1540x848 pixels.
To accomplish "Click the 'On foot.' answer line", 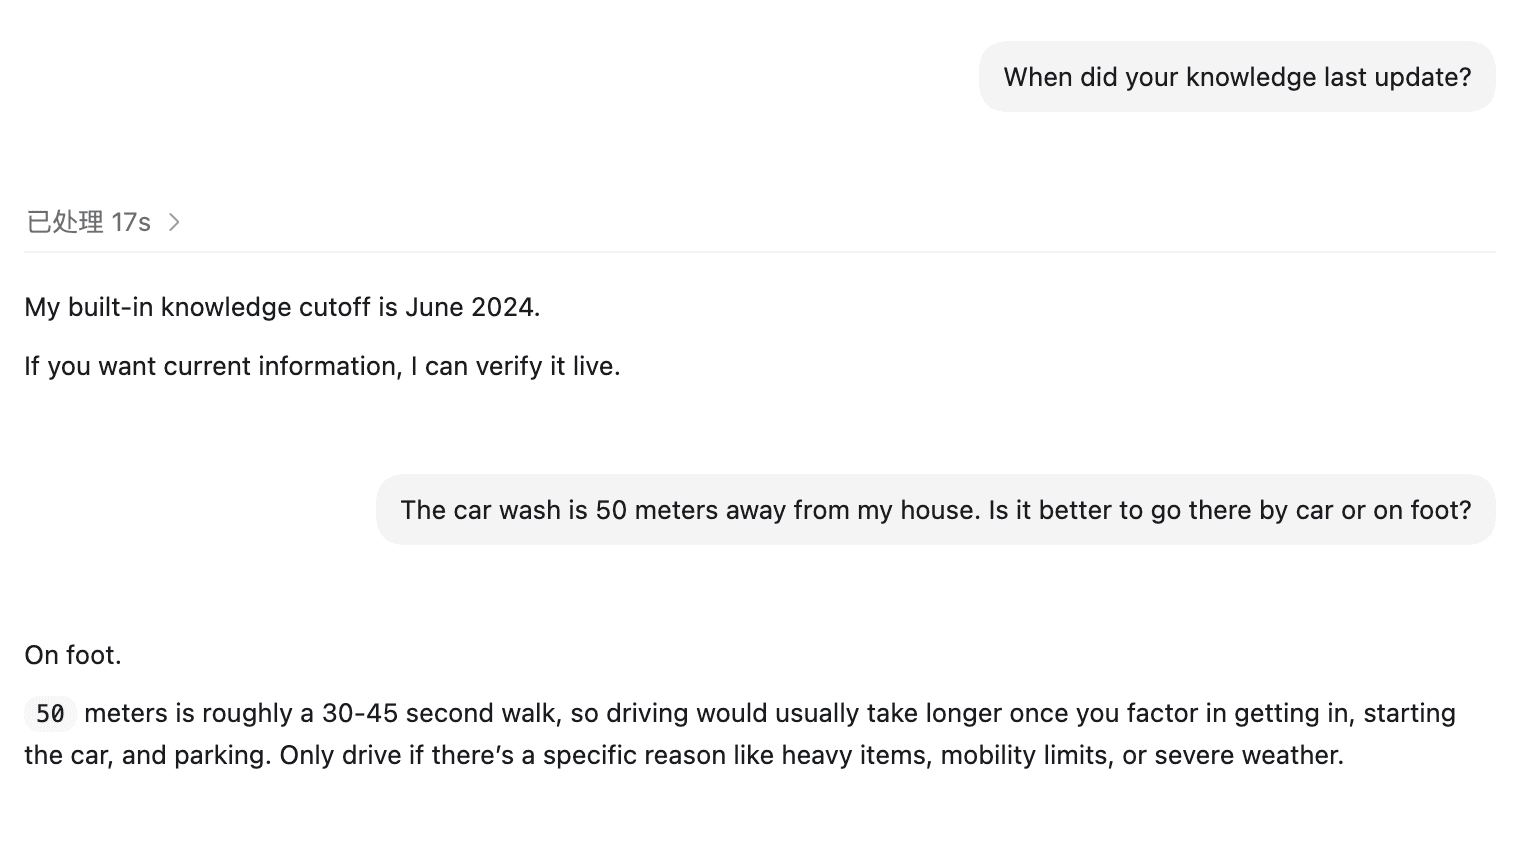I will click(73, 655).
